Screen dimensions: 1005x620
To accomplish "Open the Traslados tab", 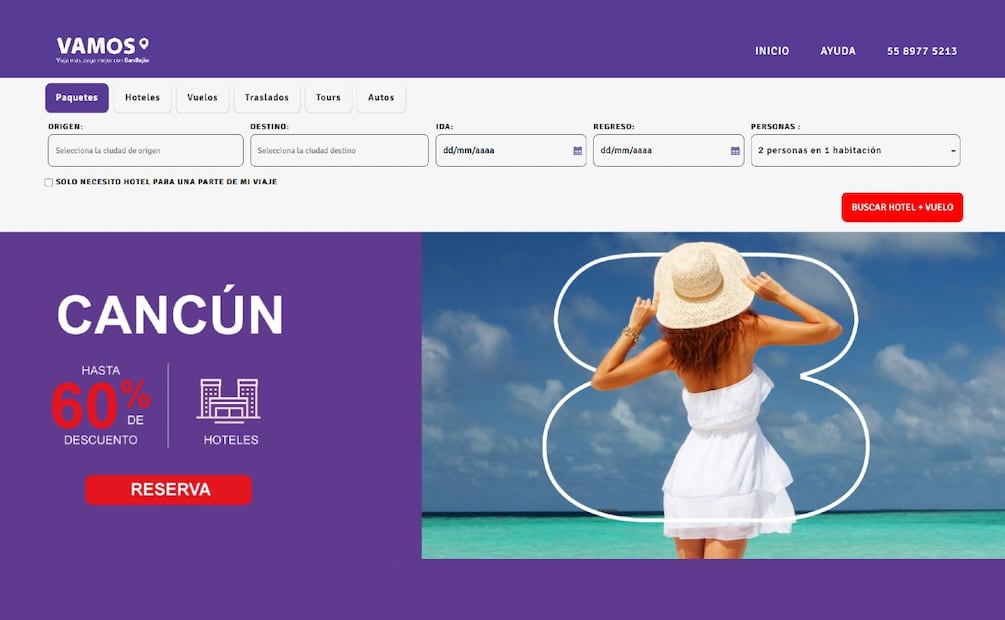I will 265,97.
